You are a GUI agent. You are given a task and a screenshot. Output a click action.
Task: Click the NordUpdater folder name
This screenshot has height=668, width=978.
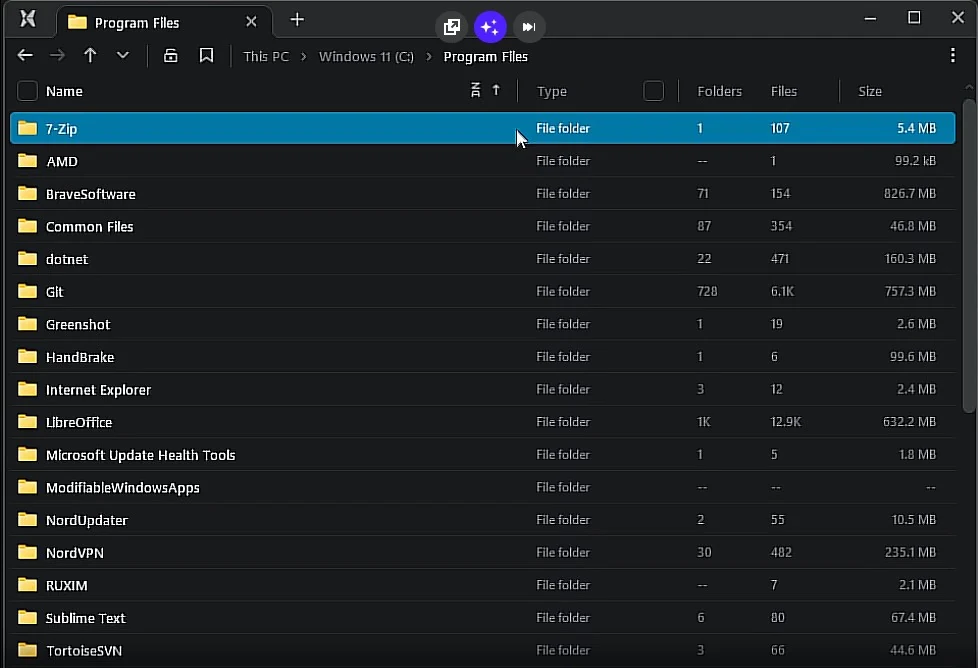87,520
